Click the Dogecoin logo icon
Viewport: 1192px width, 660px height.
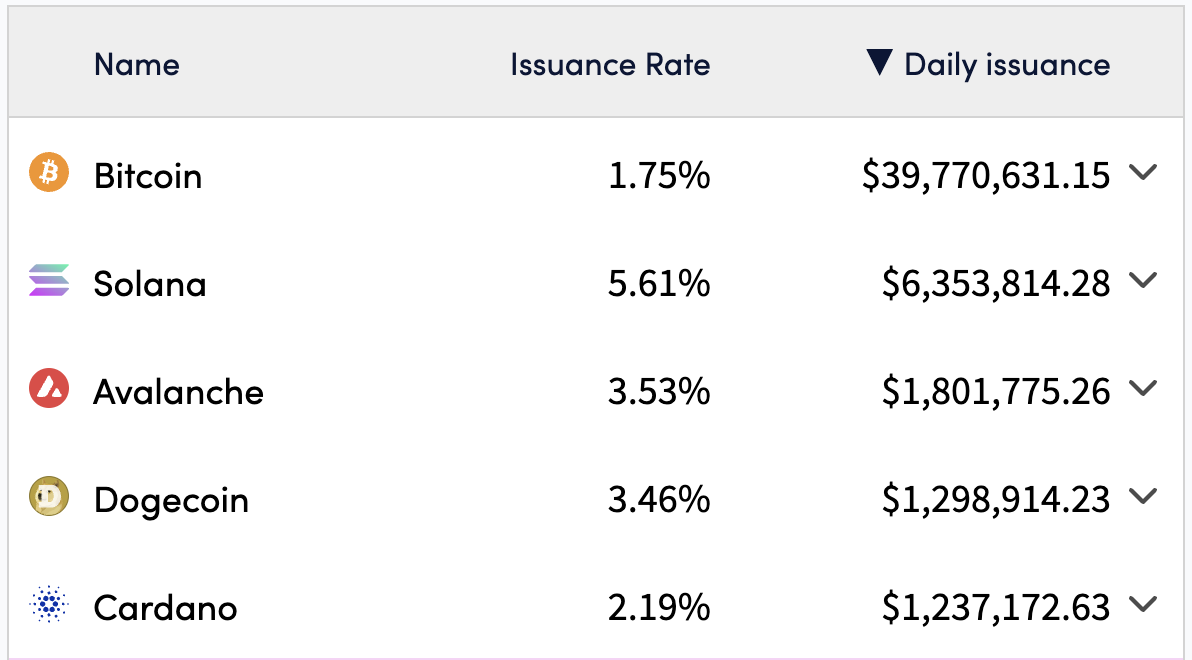(48, 497)
